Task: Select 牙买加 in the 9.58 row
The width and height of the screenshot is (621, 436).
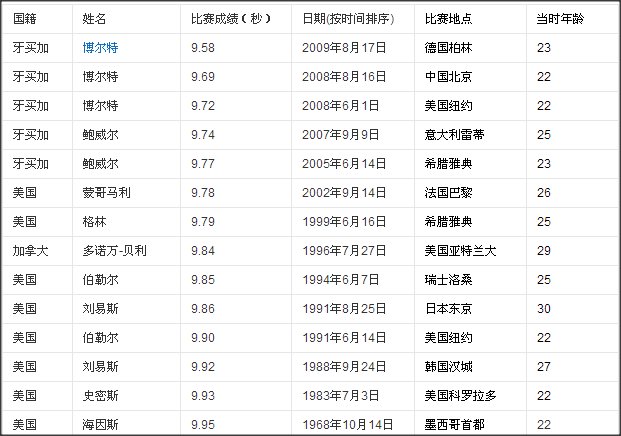Action: click(x=30, y=48)
